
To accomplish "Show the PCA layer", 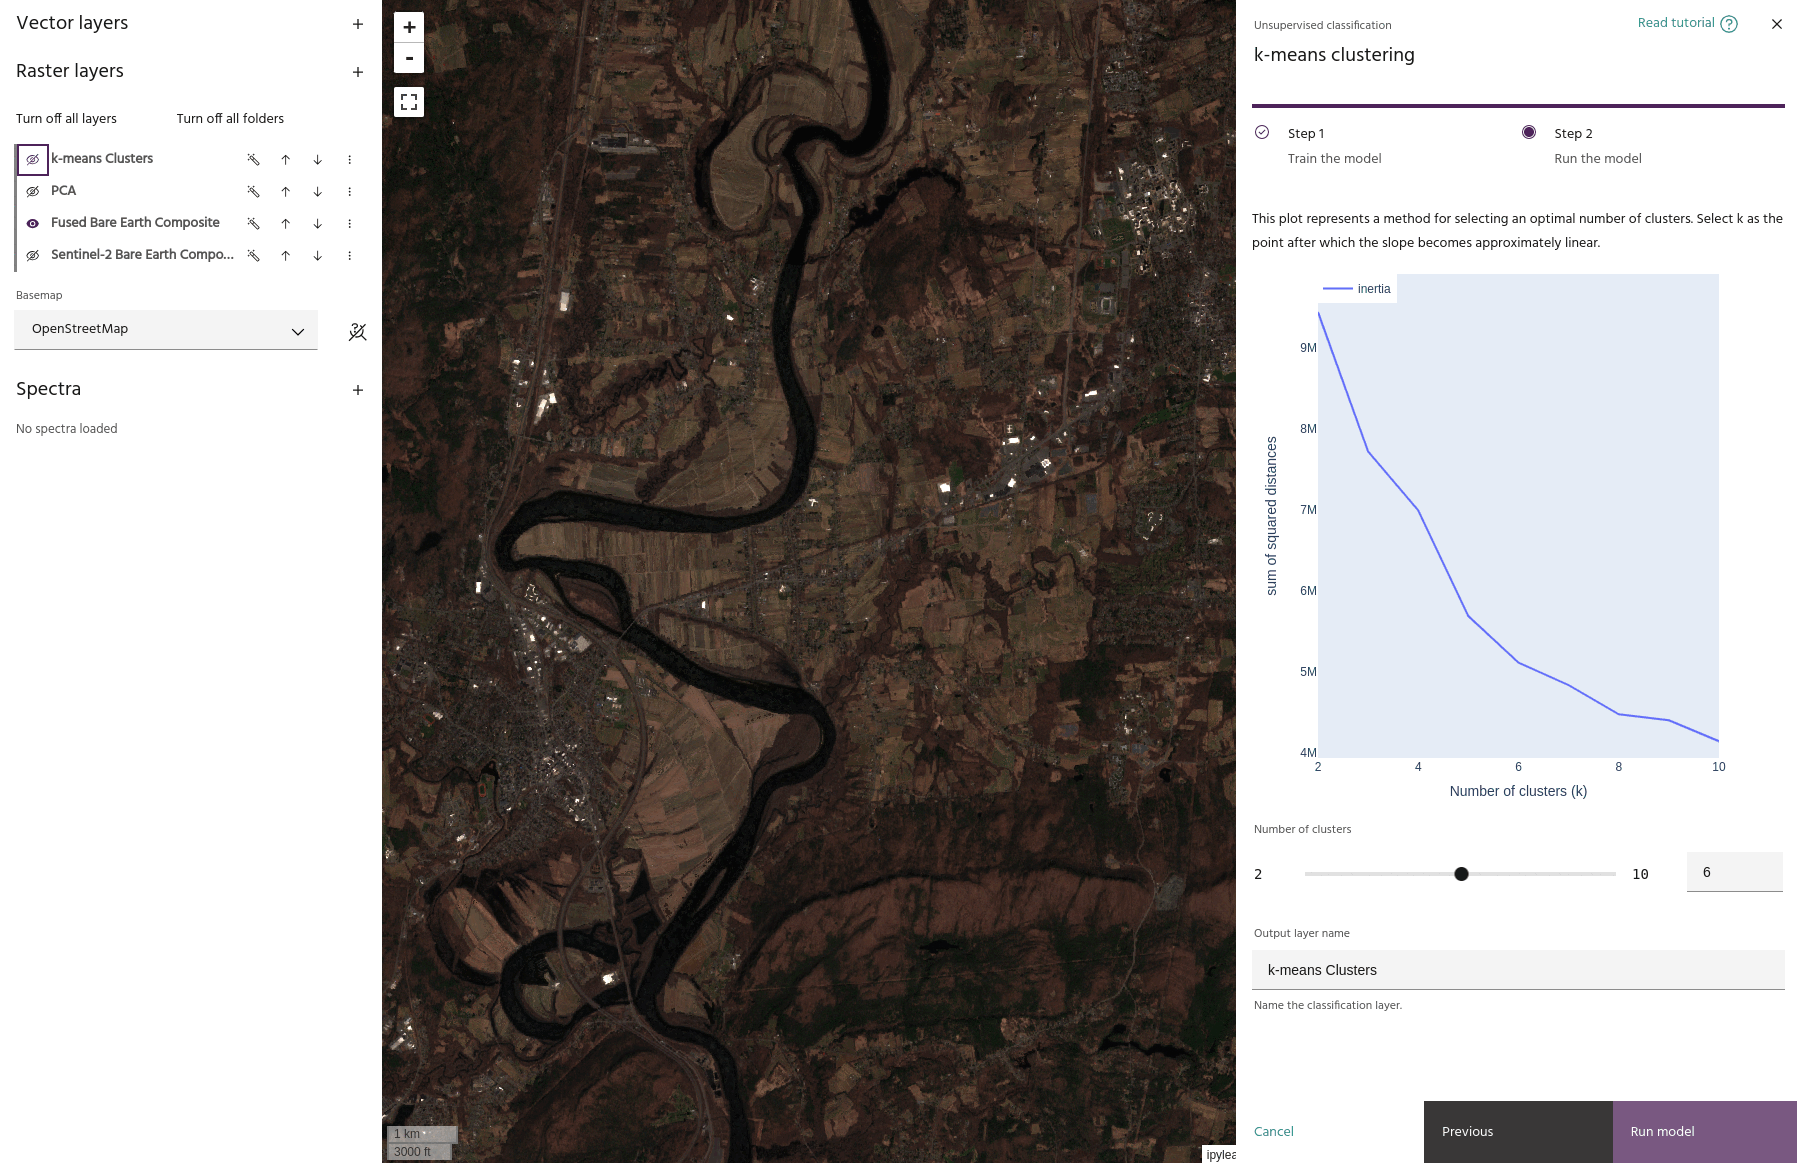I will click(x=33, y=191).
